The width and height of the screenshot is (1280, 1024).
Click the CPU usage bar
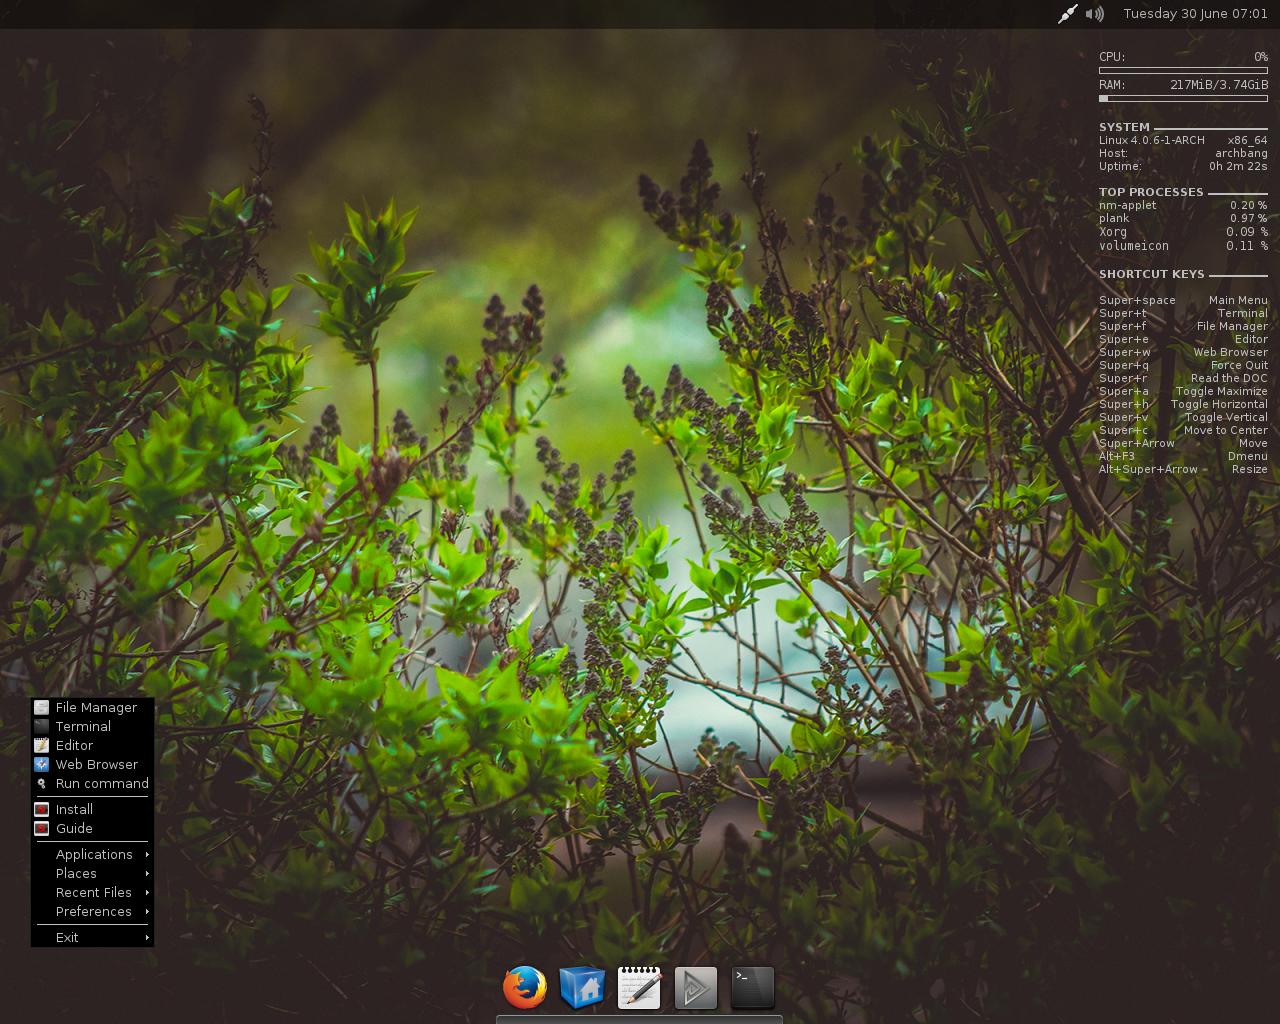(x=1183, y=70)
